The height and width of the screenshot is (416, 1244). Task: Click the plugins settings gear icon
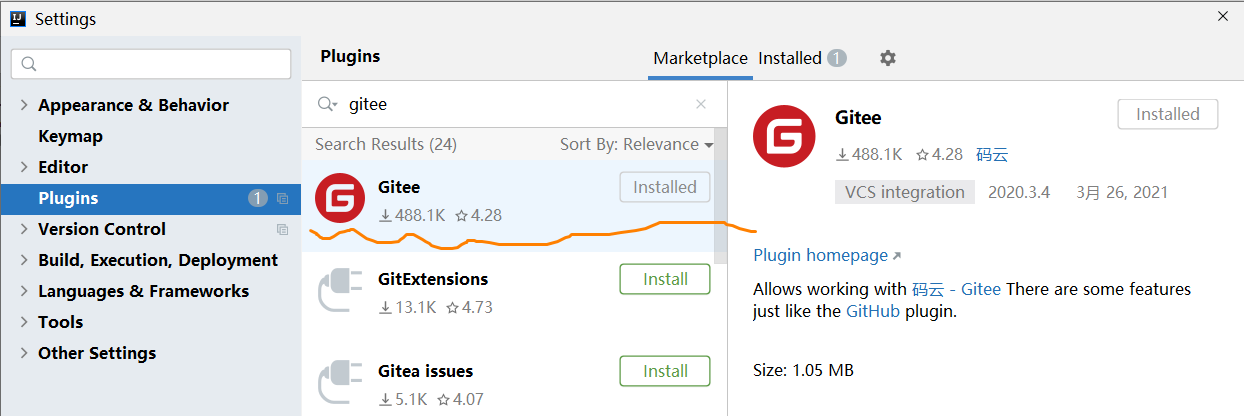[x=888, y=58]
